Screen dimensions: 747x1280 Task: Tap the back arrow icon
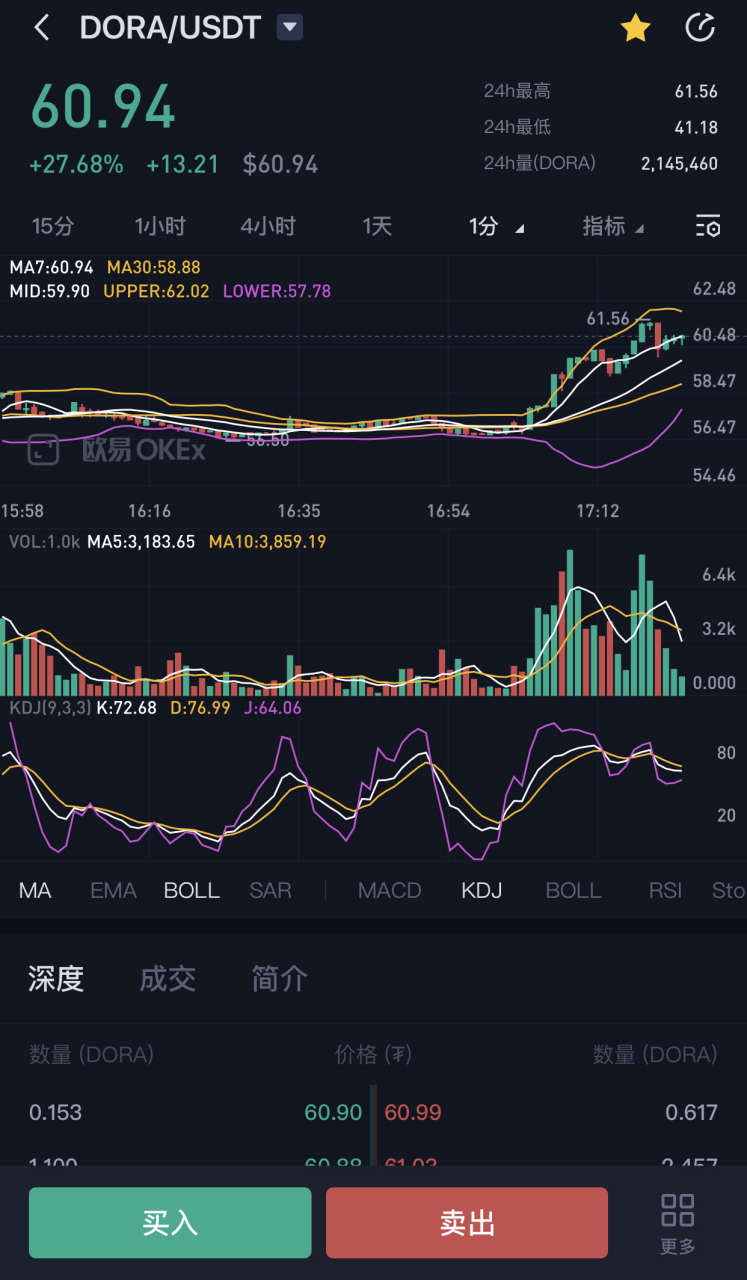click(41, 28)
